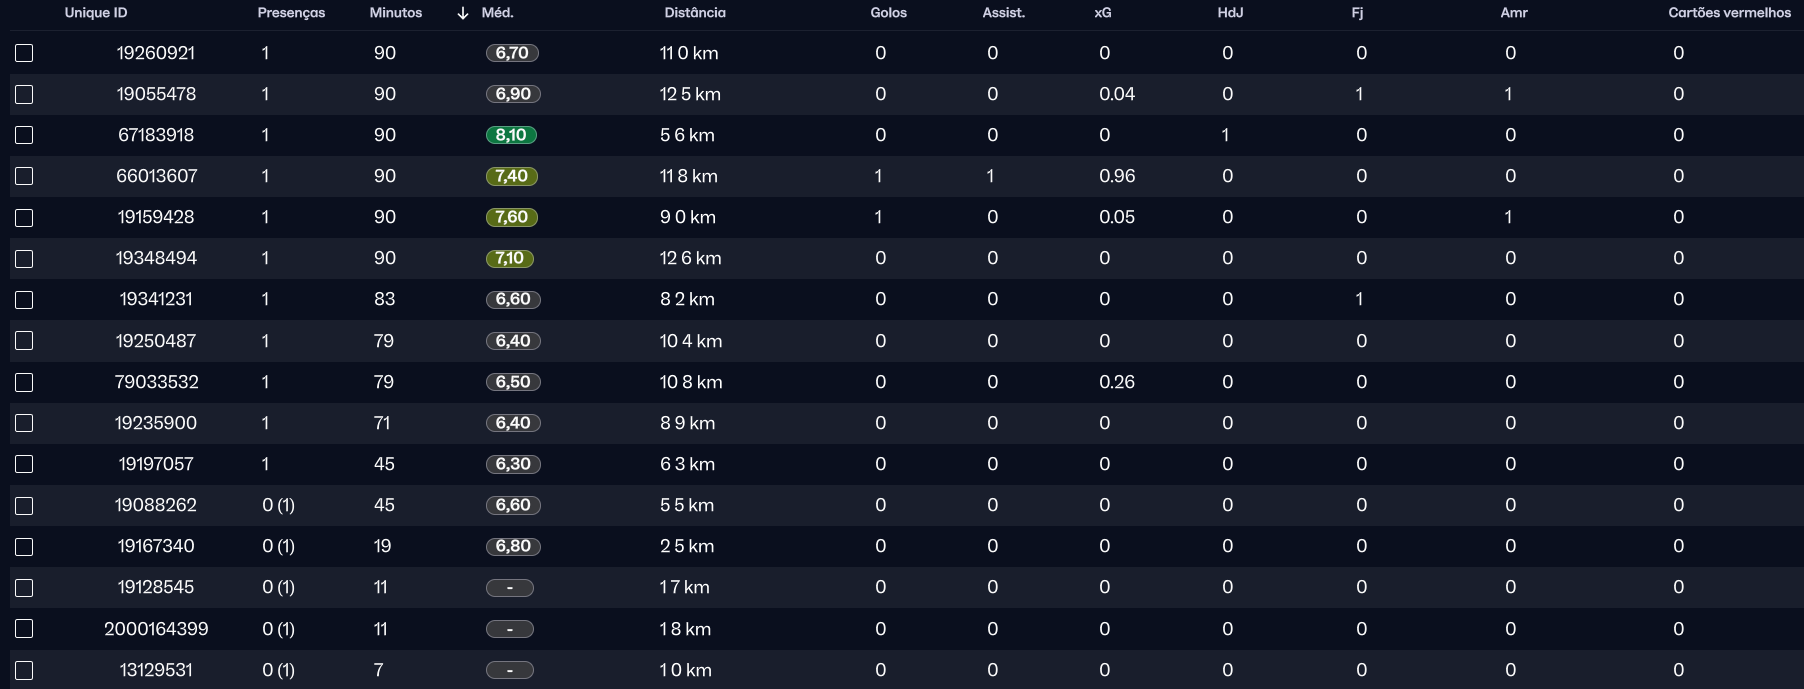Click the Cartões vermelhos column header
Image resolution: width=1804 pixels, height=689 pixels.
pyautogui.click(x=1729, y=13)
